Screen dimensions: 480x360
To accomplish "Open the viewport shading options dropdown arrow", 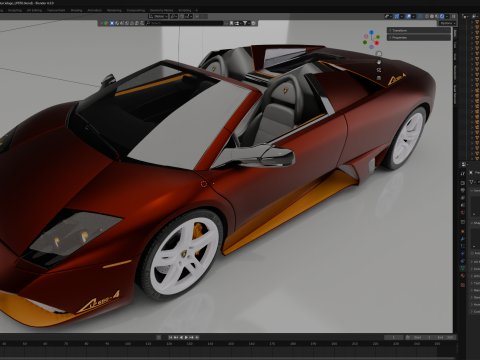I will 447,16.
